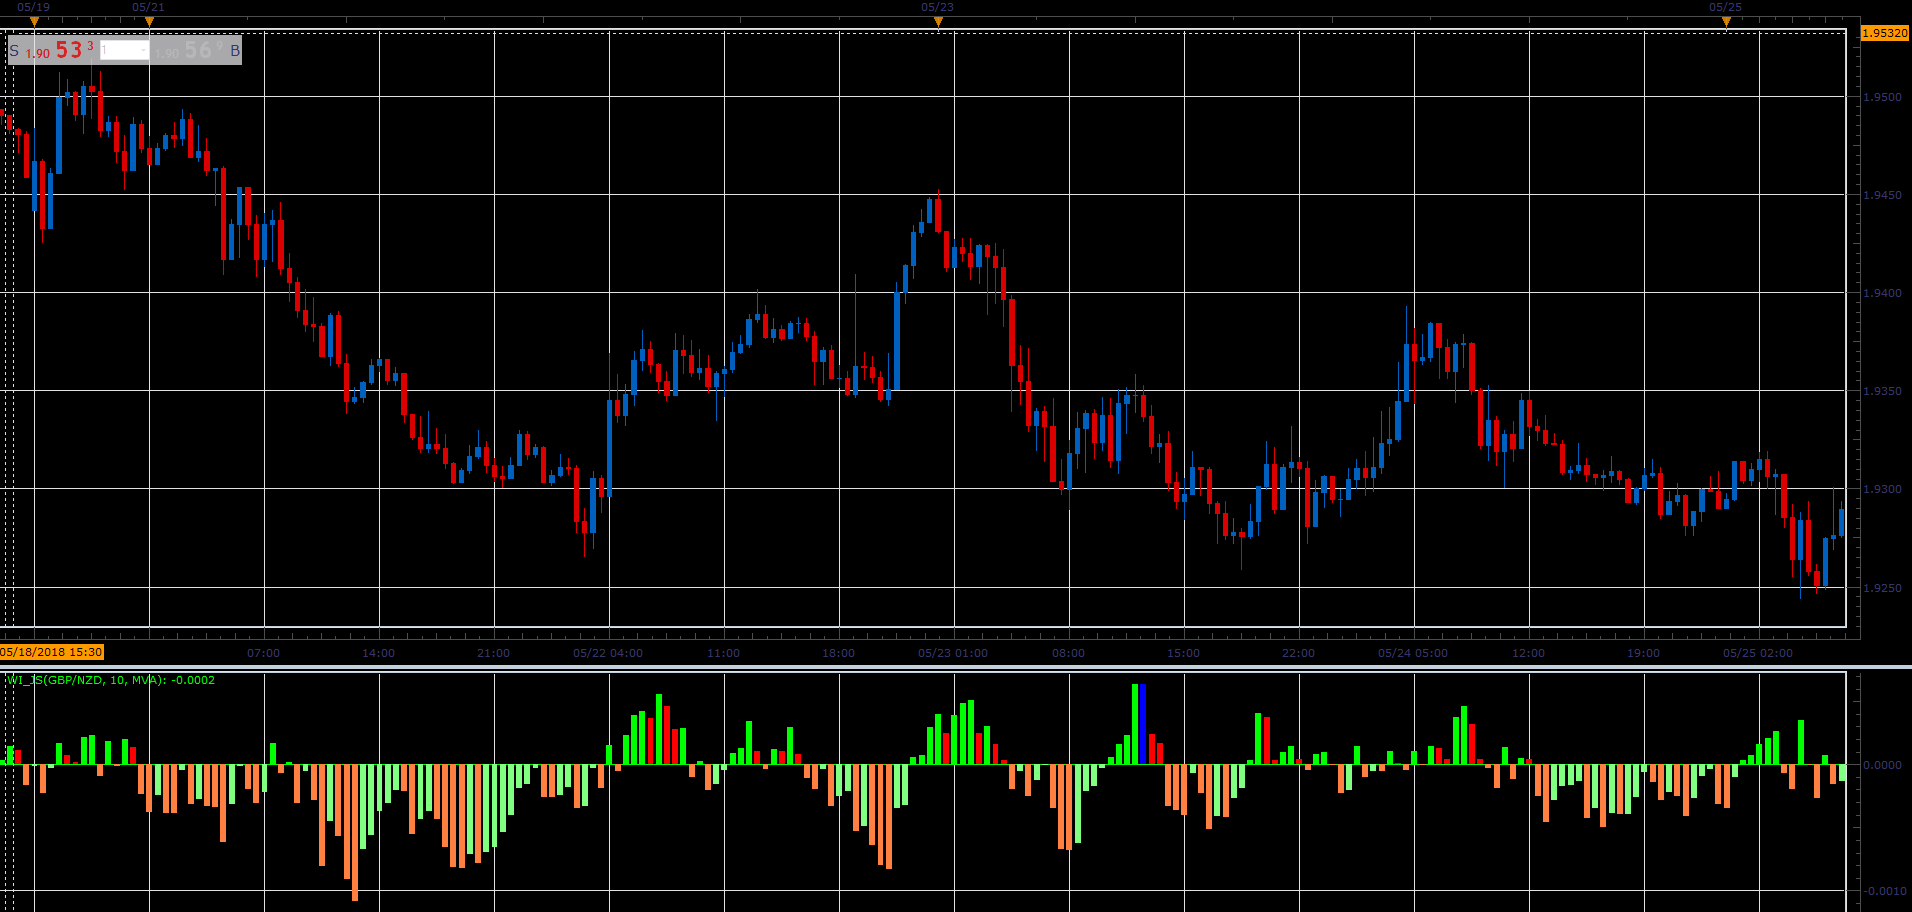Click the blue histogram bar in indicator panel
This screenshot has width=1912, height=912.
click(x=1143, y=724)
